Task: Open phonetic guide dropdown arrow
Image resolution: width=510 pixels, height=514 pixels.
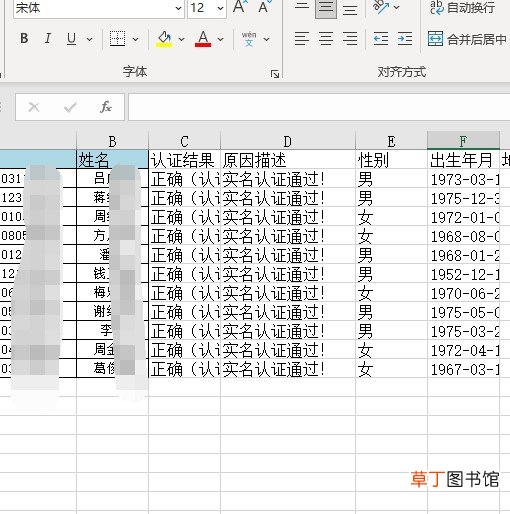Action: click(266, 39)
